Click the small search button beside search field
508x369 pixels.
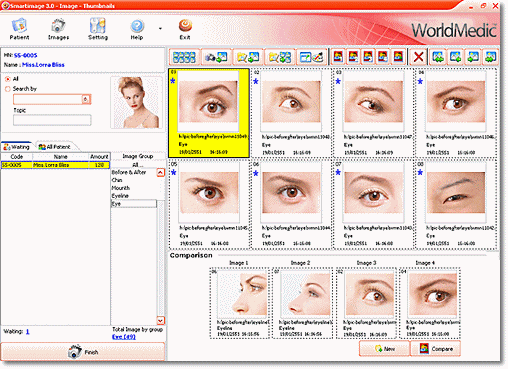click(86, 99)
